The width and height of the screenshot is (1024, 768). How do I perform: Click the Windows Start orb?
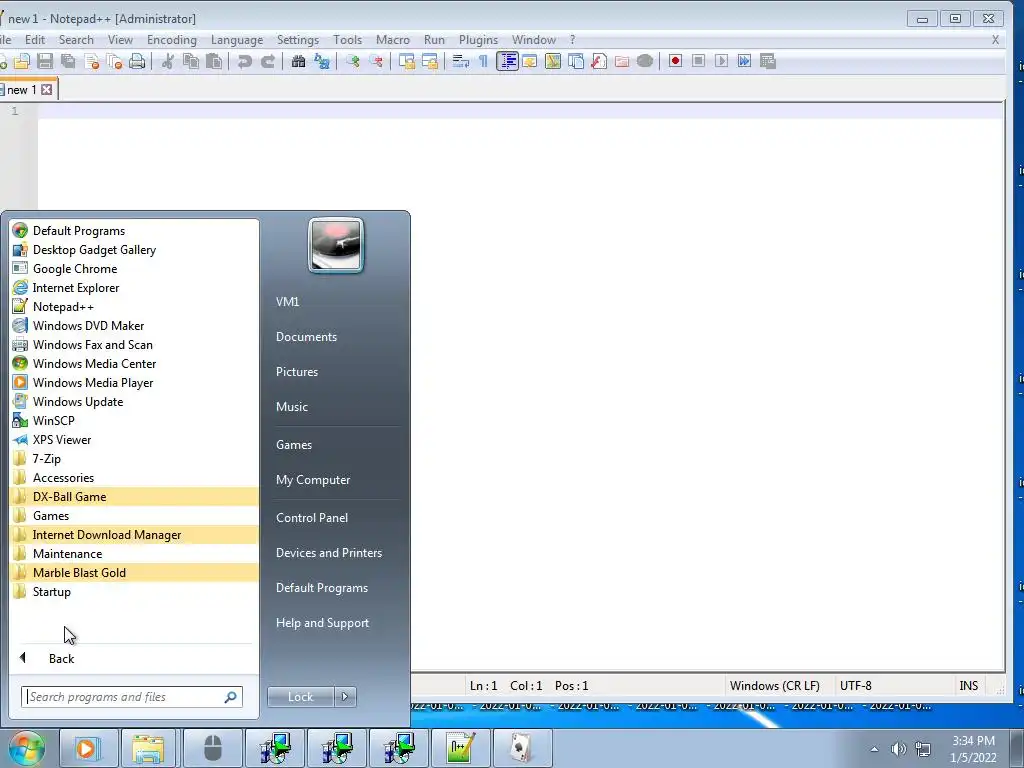(26, 748)
